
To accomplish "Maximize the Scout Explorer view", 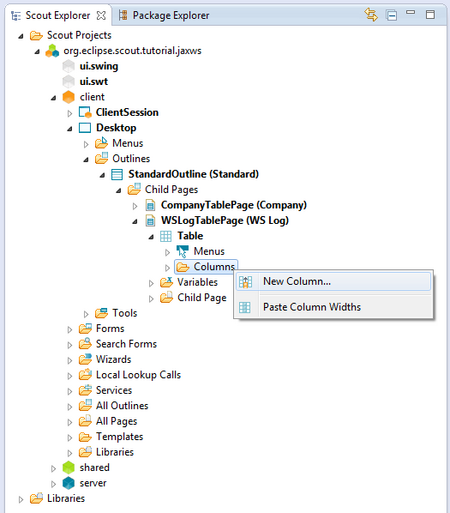I will [x=430, y=15].
